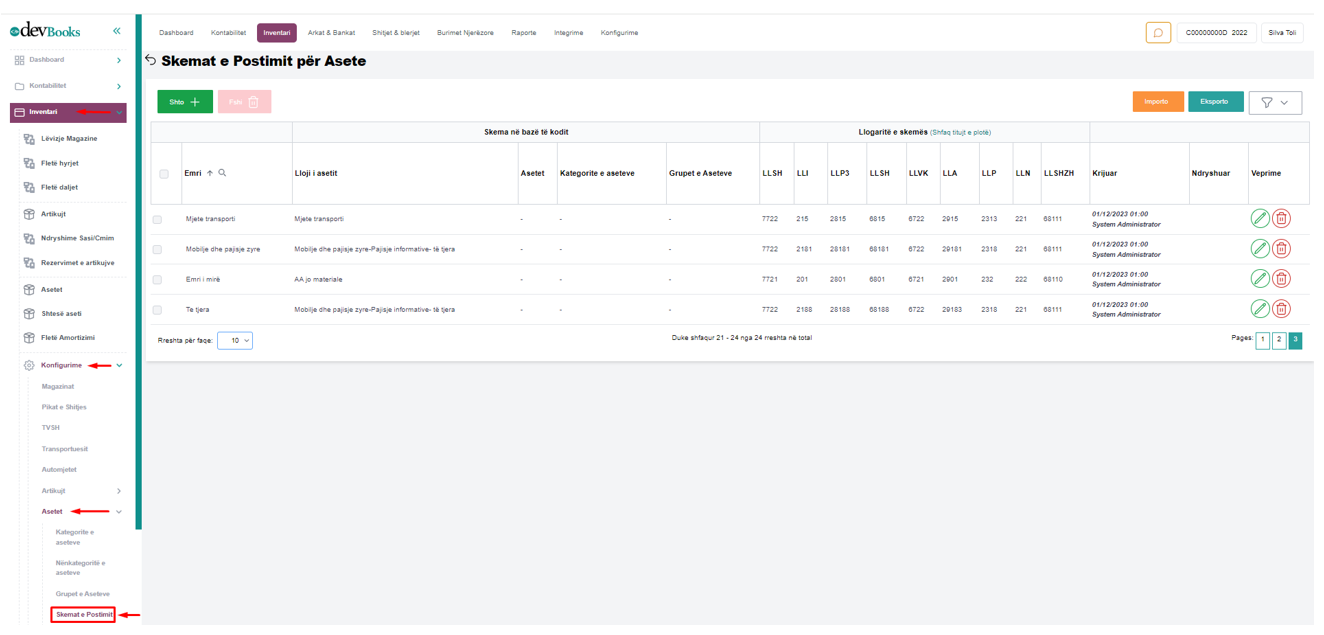Click edit pencil icon for Emri i mirë row

1260,279
